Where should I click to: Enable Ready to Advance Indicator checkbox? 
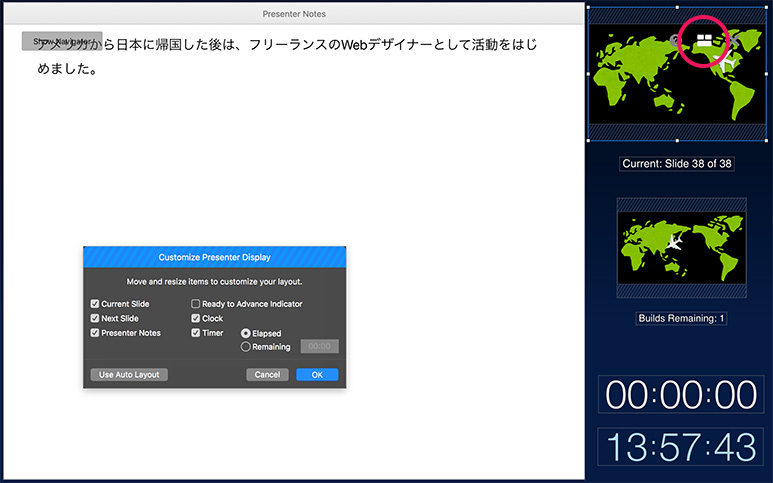click(x=196, y=304)
